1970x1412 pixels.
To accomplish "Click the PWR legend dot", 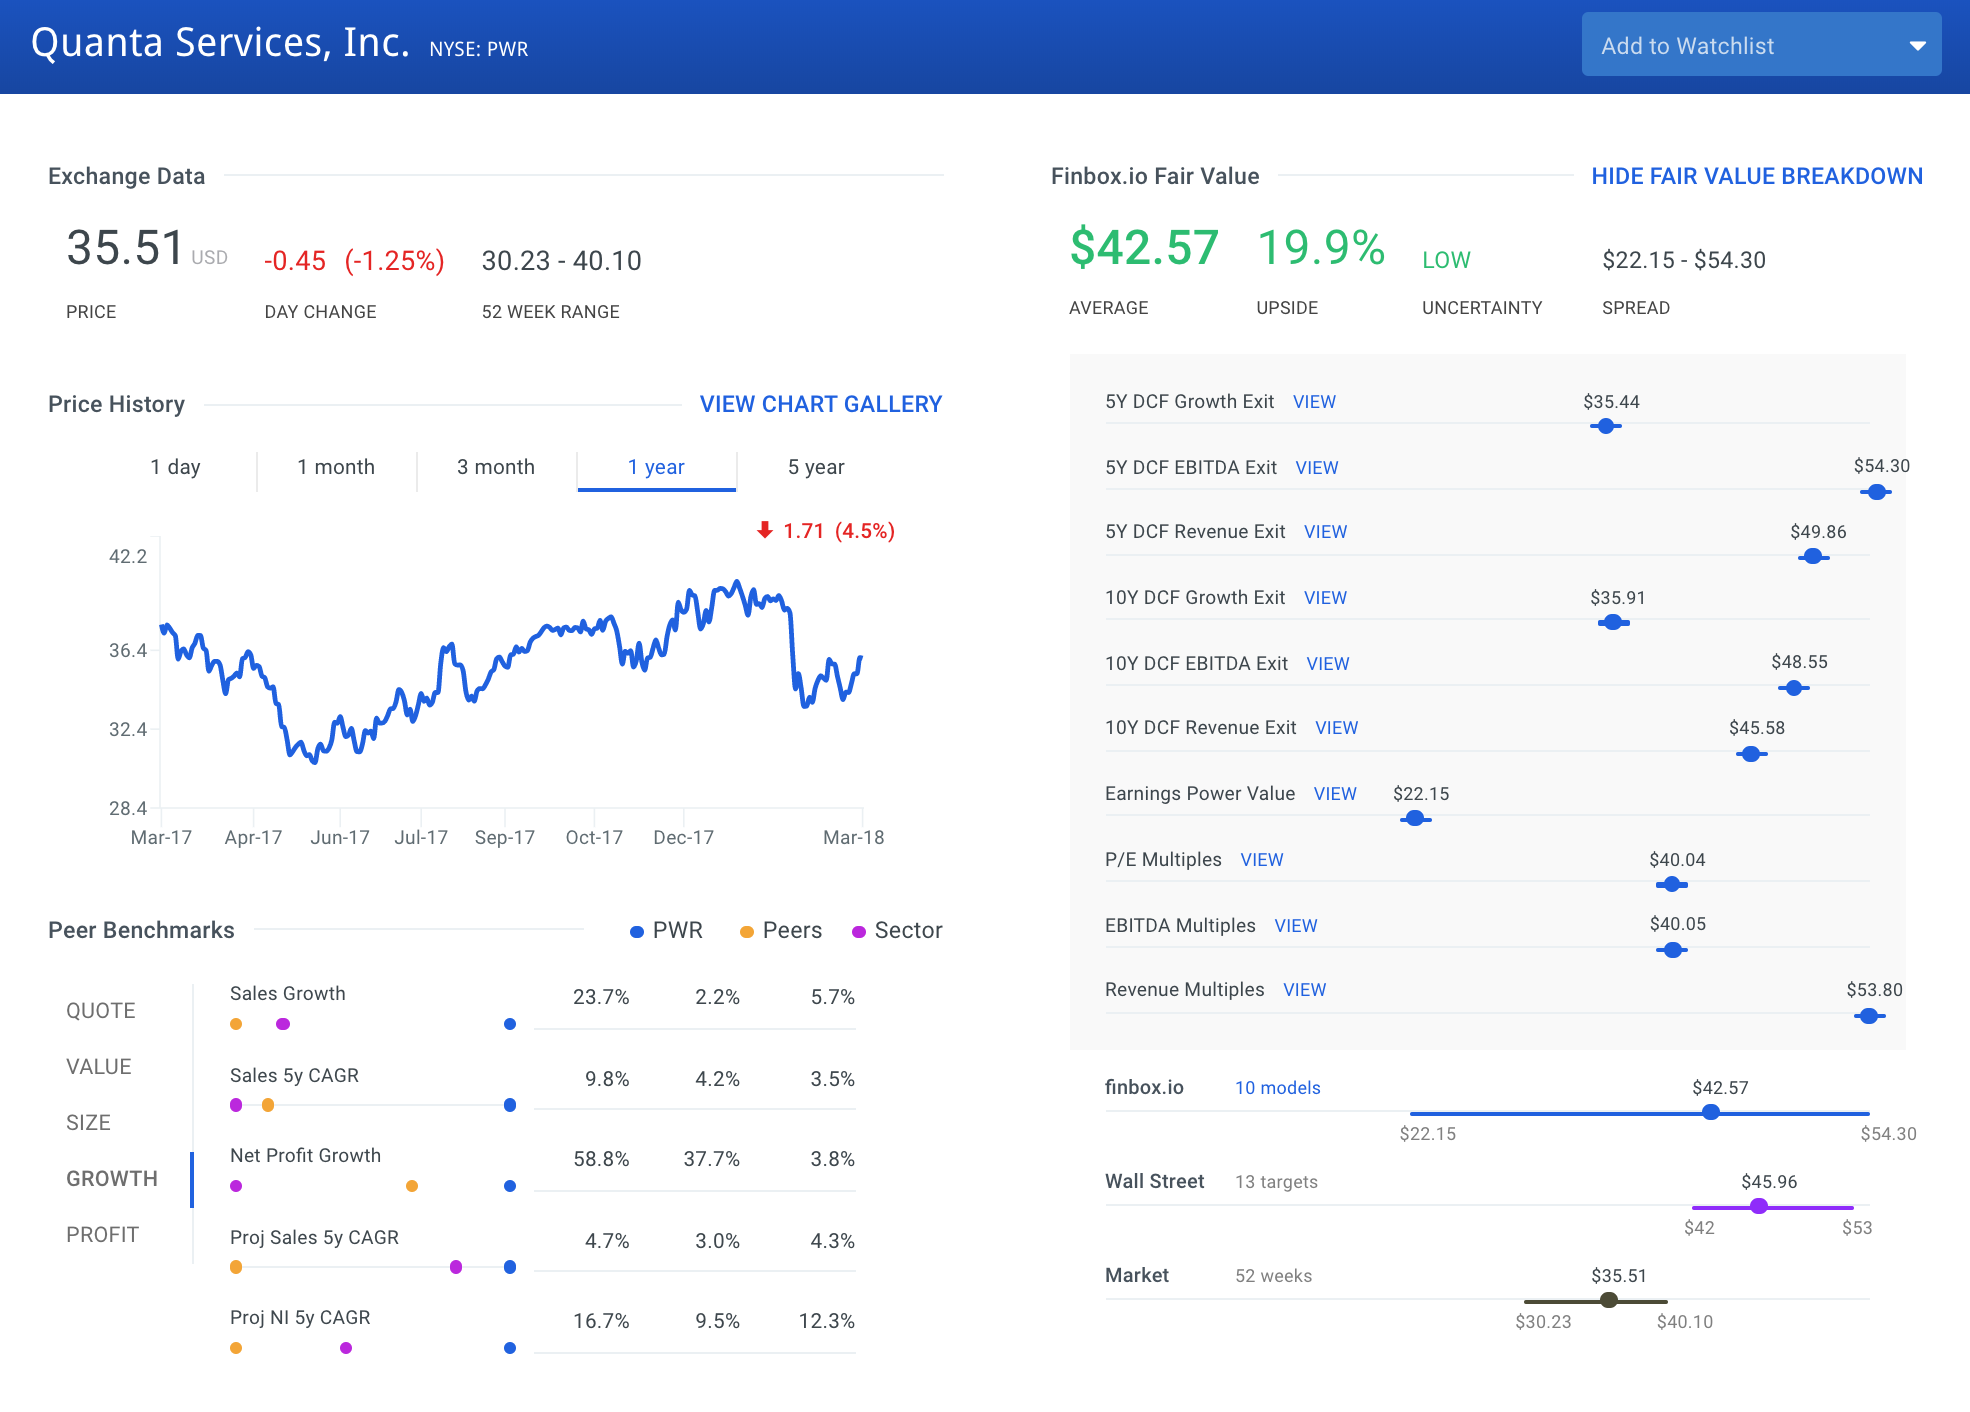I will point(637,932).
